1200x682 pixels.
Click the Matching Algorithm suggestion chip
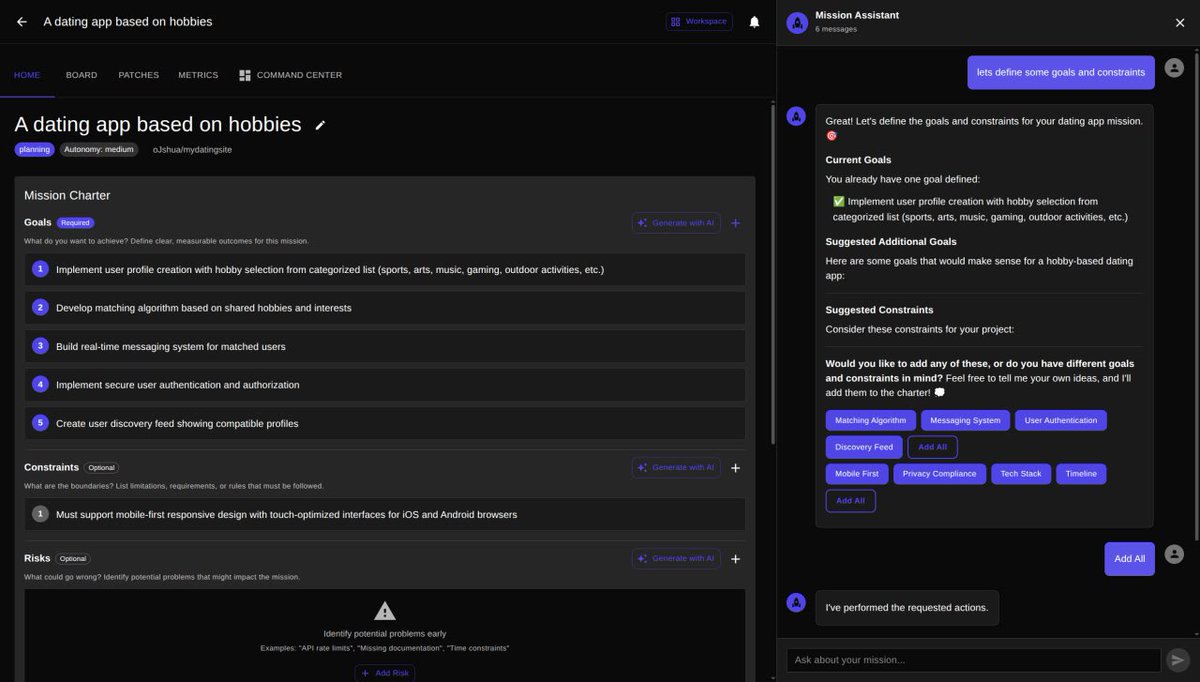point(870,420)
